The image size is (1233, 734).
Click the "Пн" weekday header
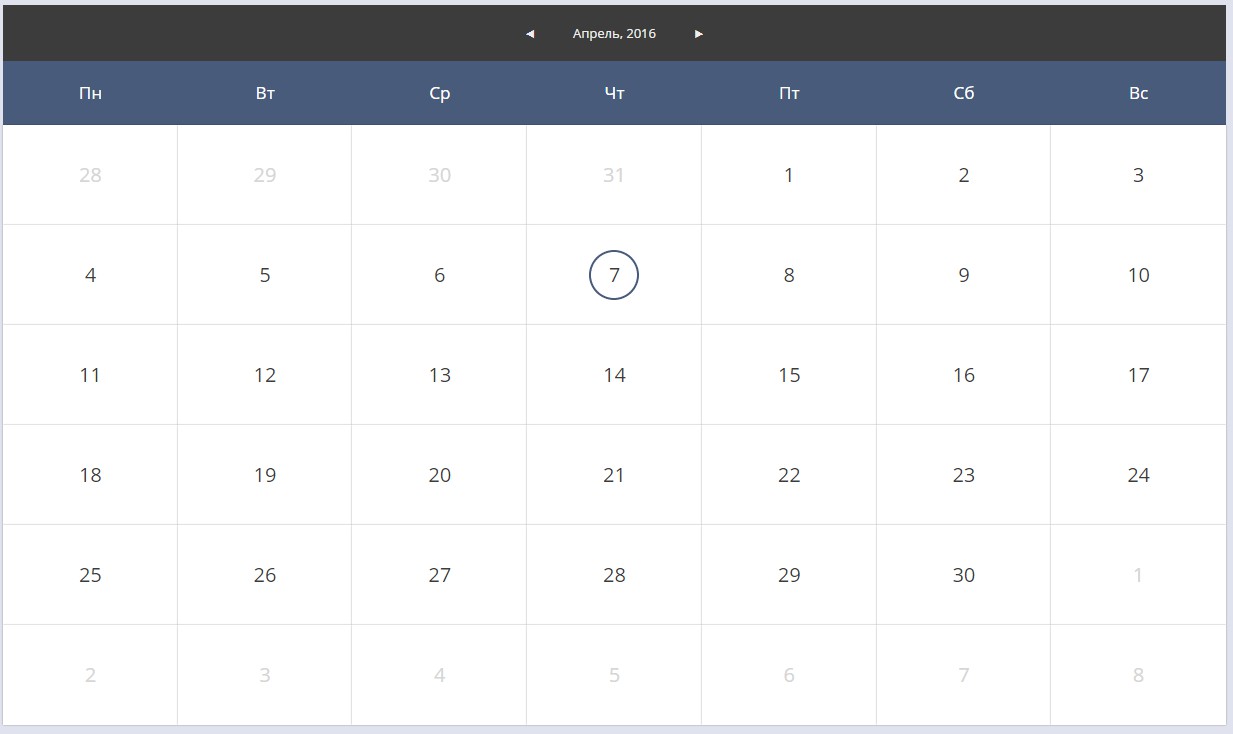pos(90,93)
